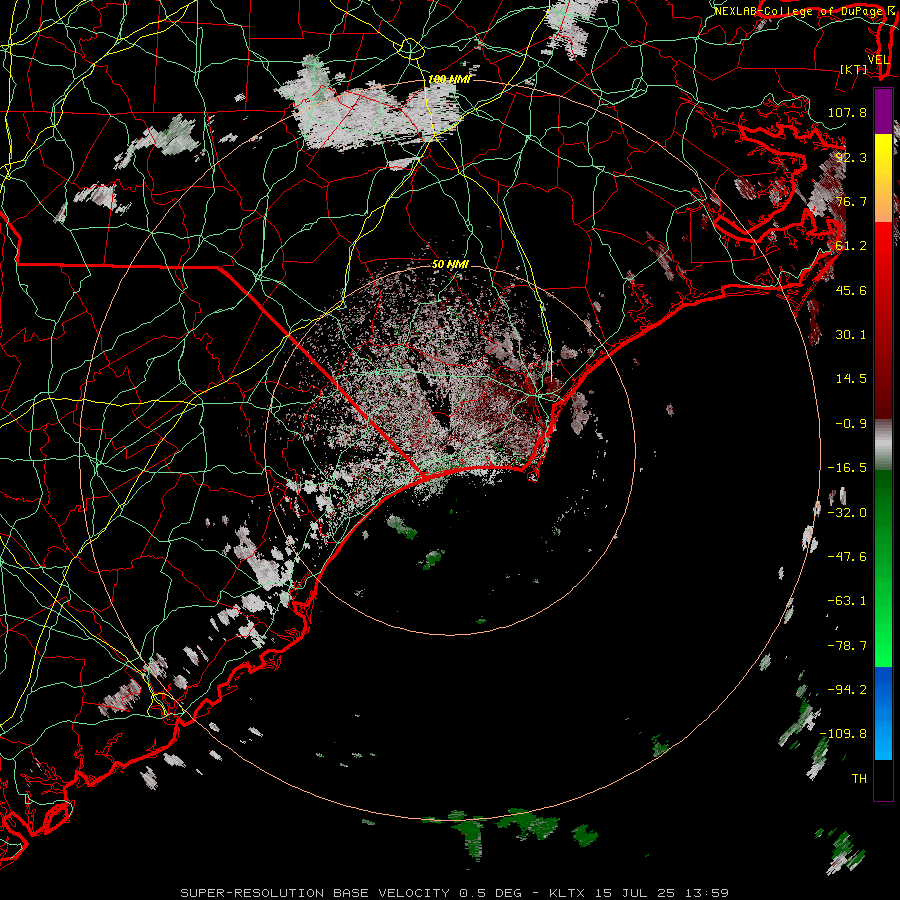Viewport: 900px width, 900px height.
Task: Click the 100 NMI range ring label
Action: point(449,79)
